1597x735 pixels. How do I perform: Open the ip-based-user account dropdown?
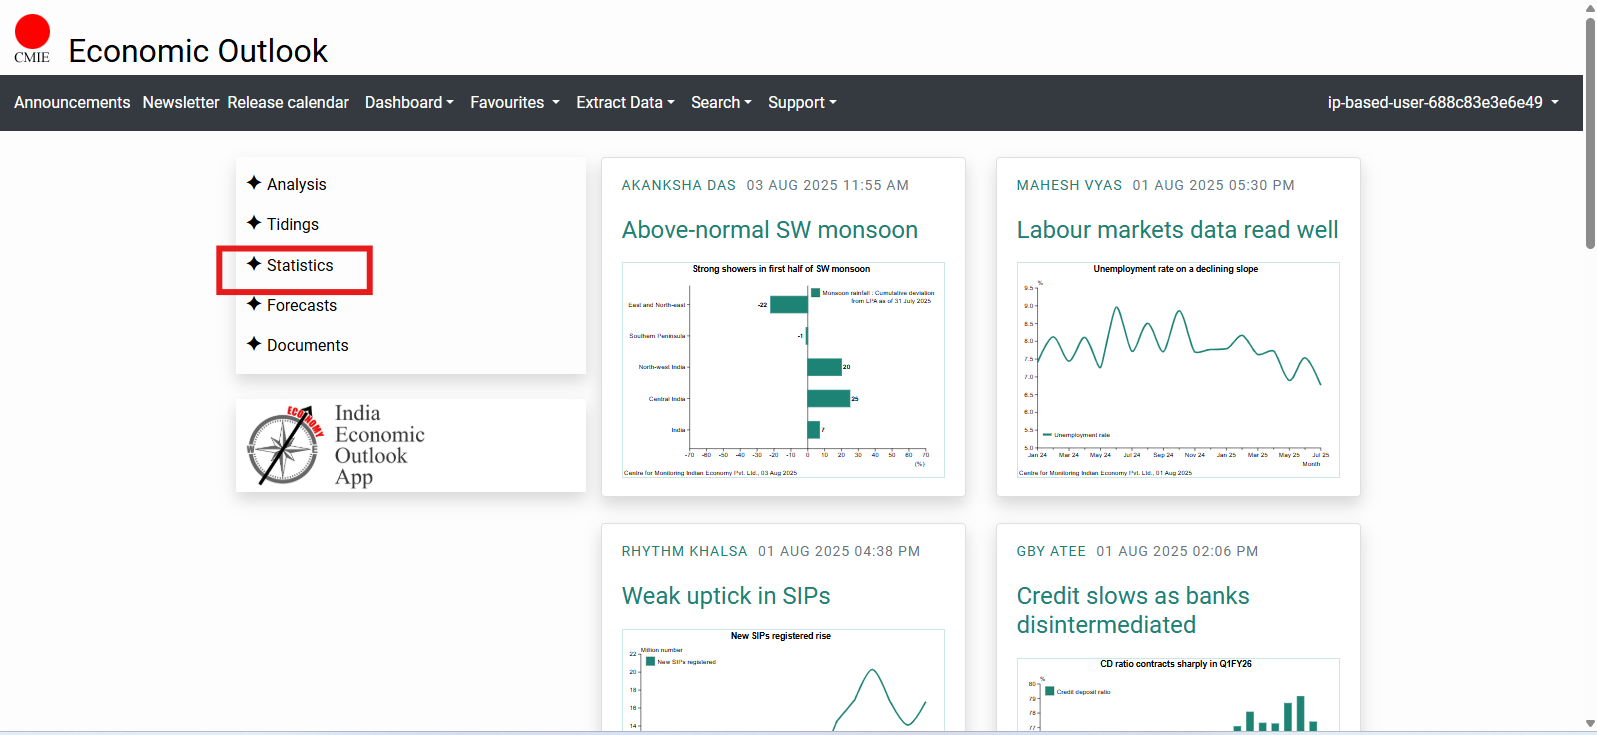pos(1442,103)
